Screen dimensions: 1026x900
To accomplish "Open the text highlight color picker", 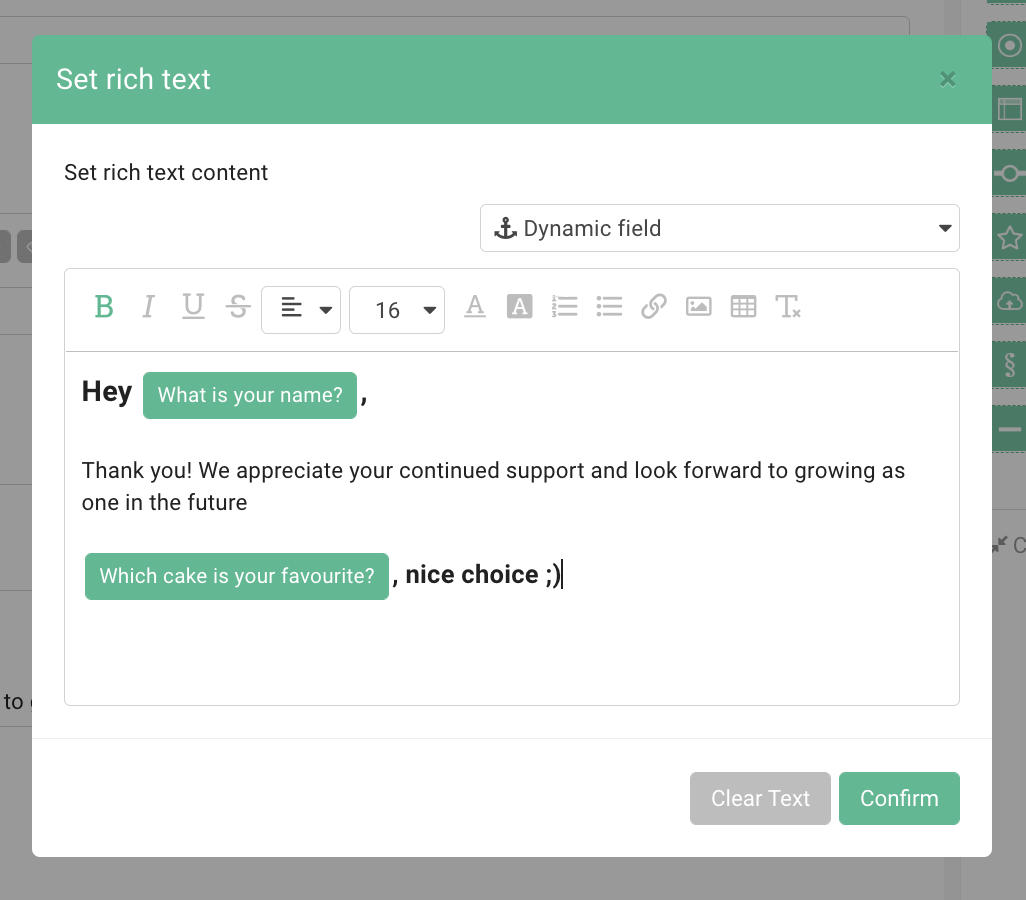I will tap(519, 307).
